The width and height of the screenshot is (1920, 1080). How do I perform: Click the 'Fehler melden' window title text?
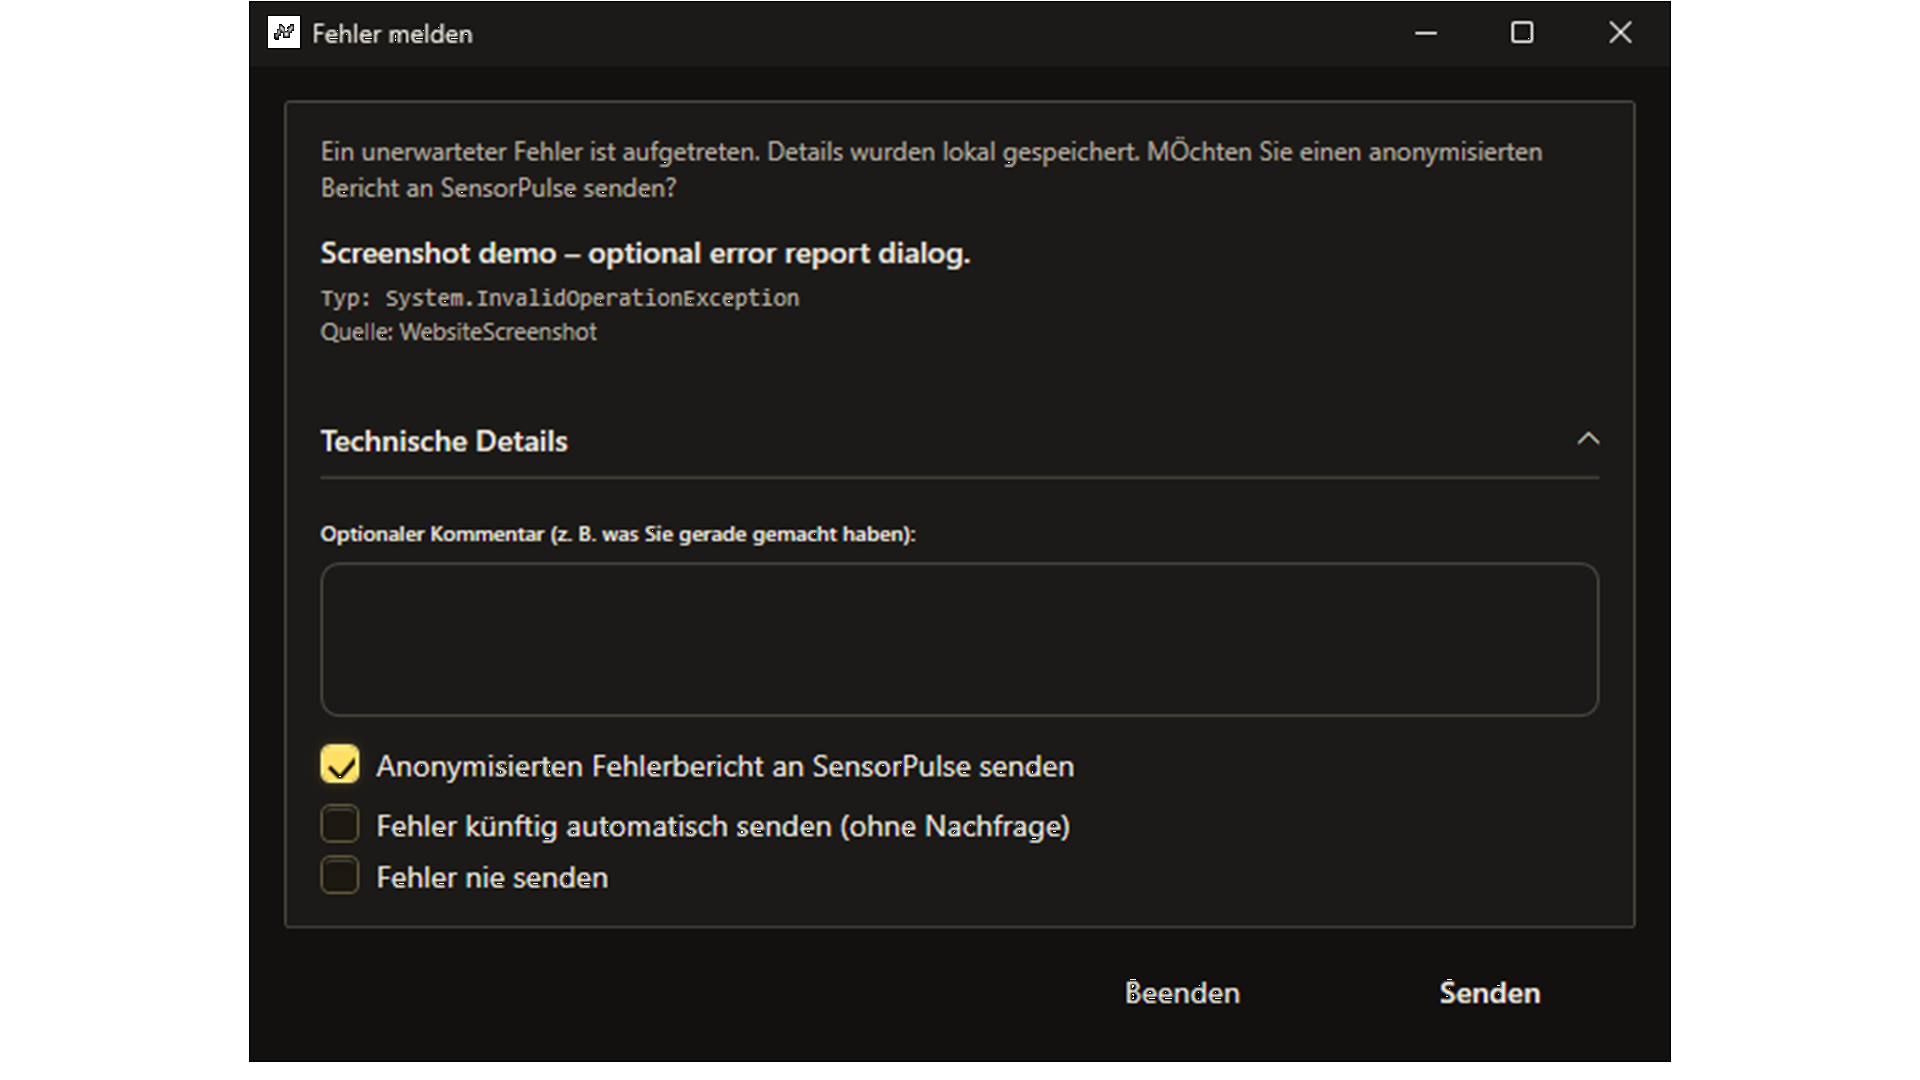(x=392, y=34)
